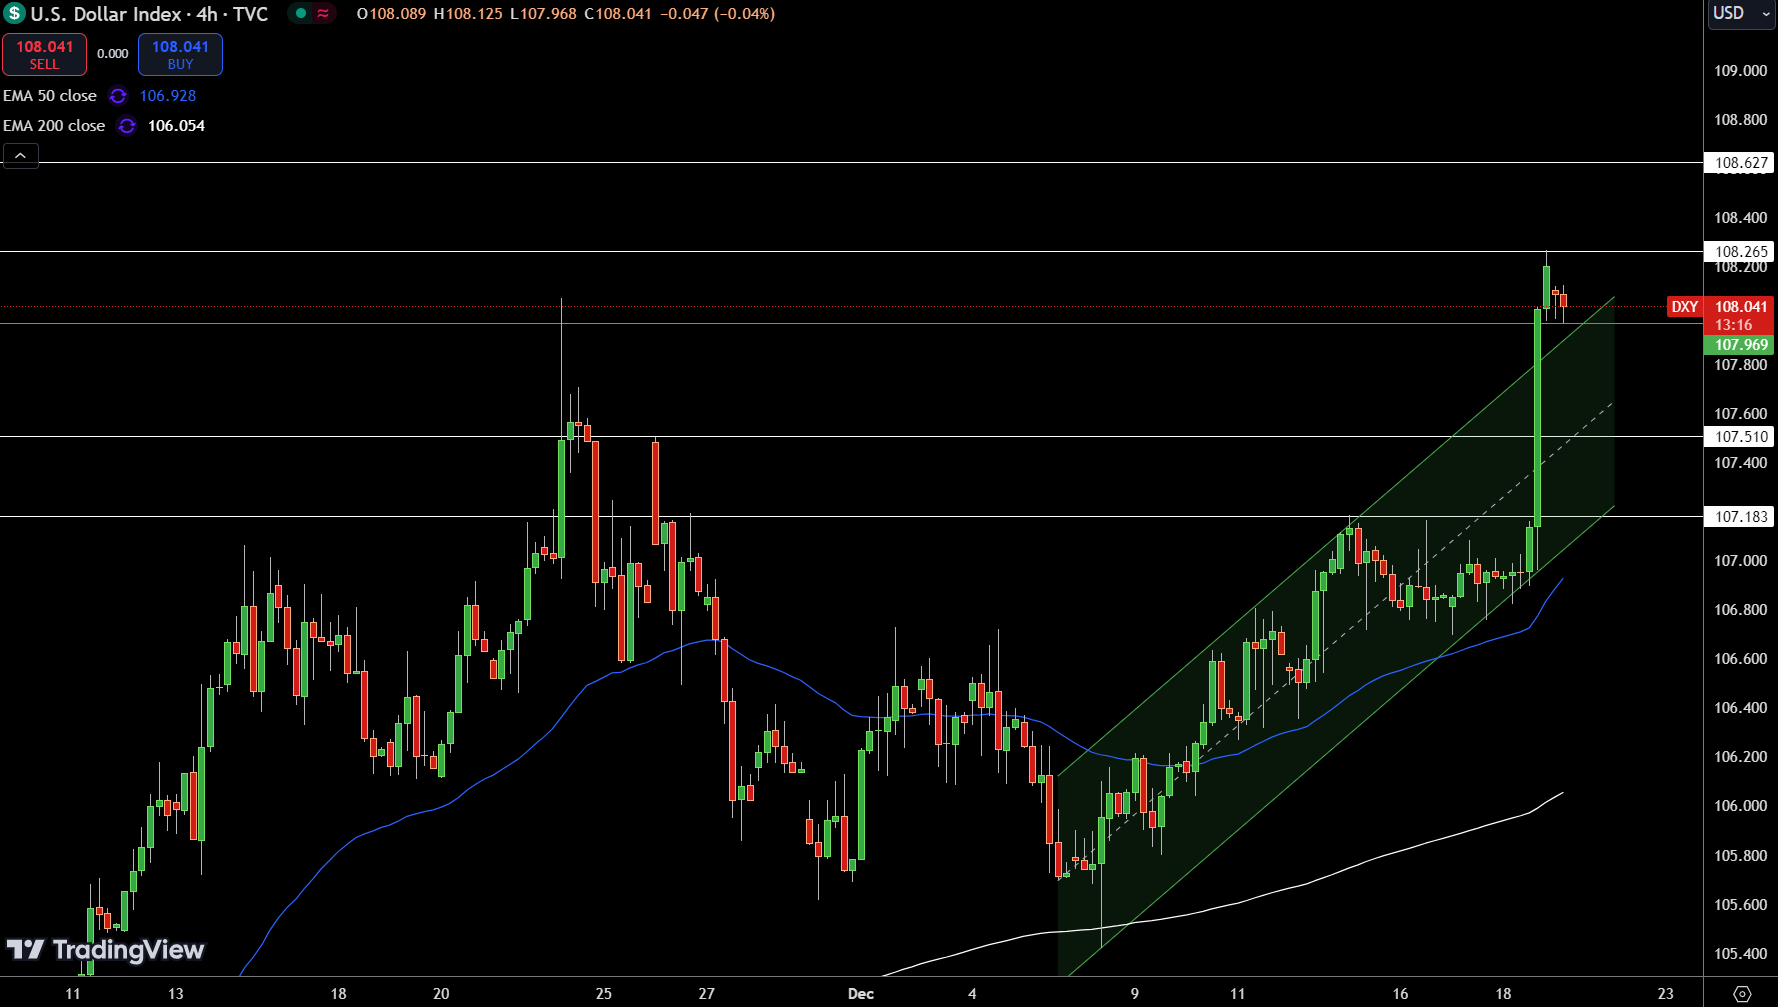Open the USD currency dropdown

[x=1740, y=14]
